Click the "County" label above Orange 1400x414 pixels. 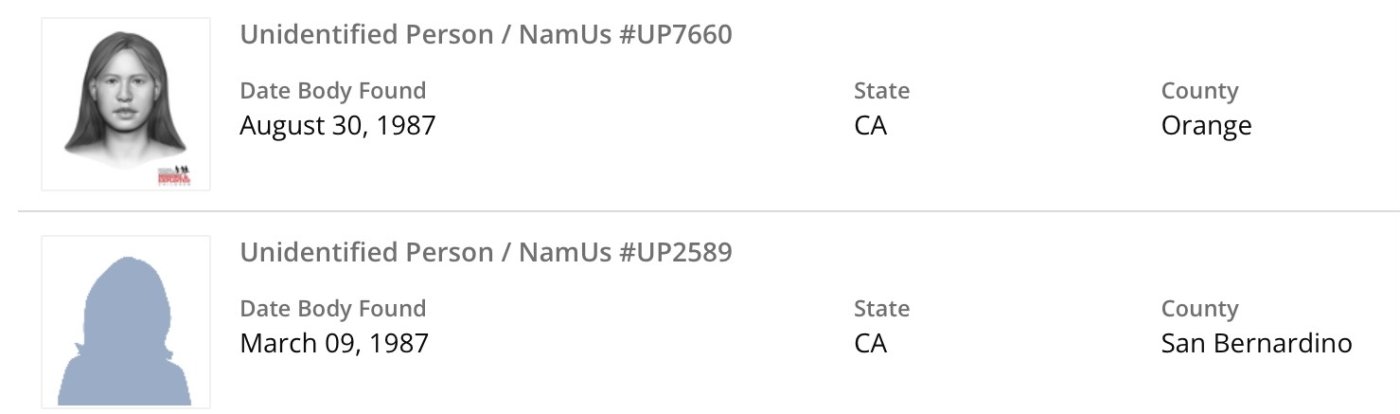(1199, 91)
